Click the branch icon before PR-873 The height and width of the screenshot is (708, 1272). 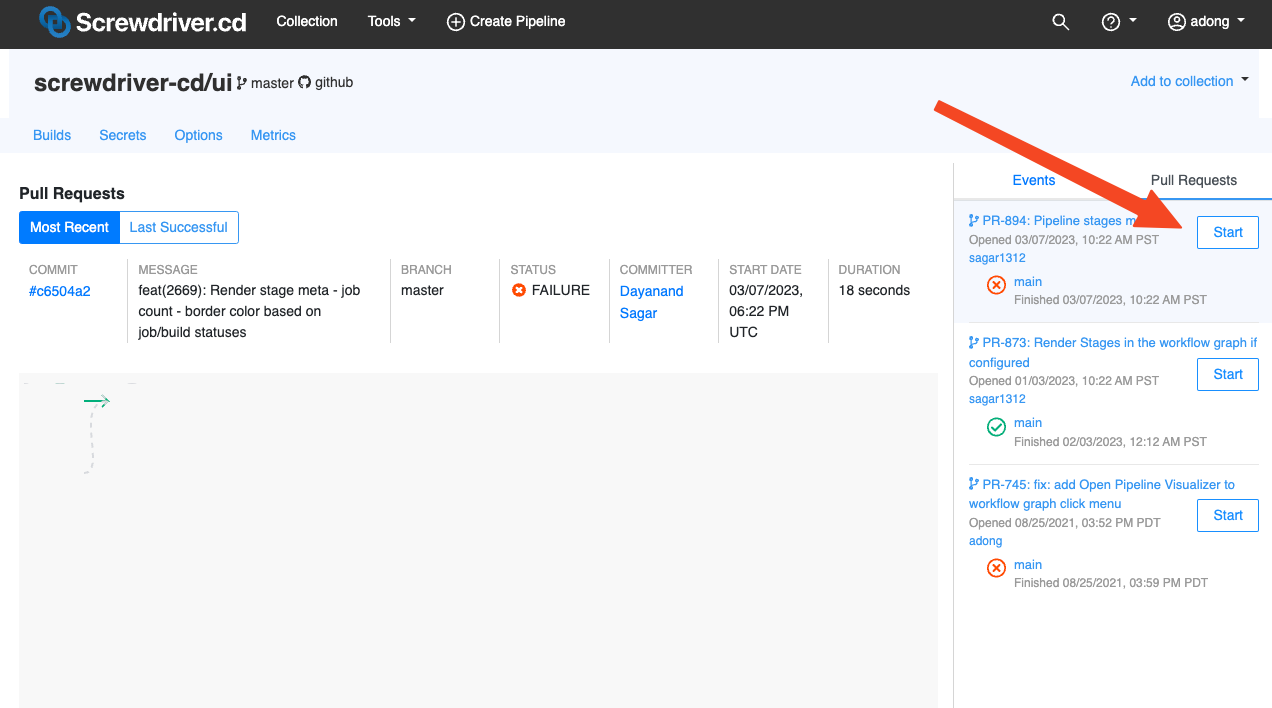(x=974, y=342)
